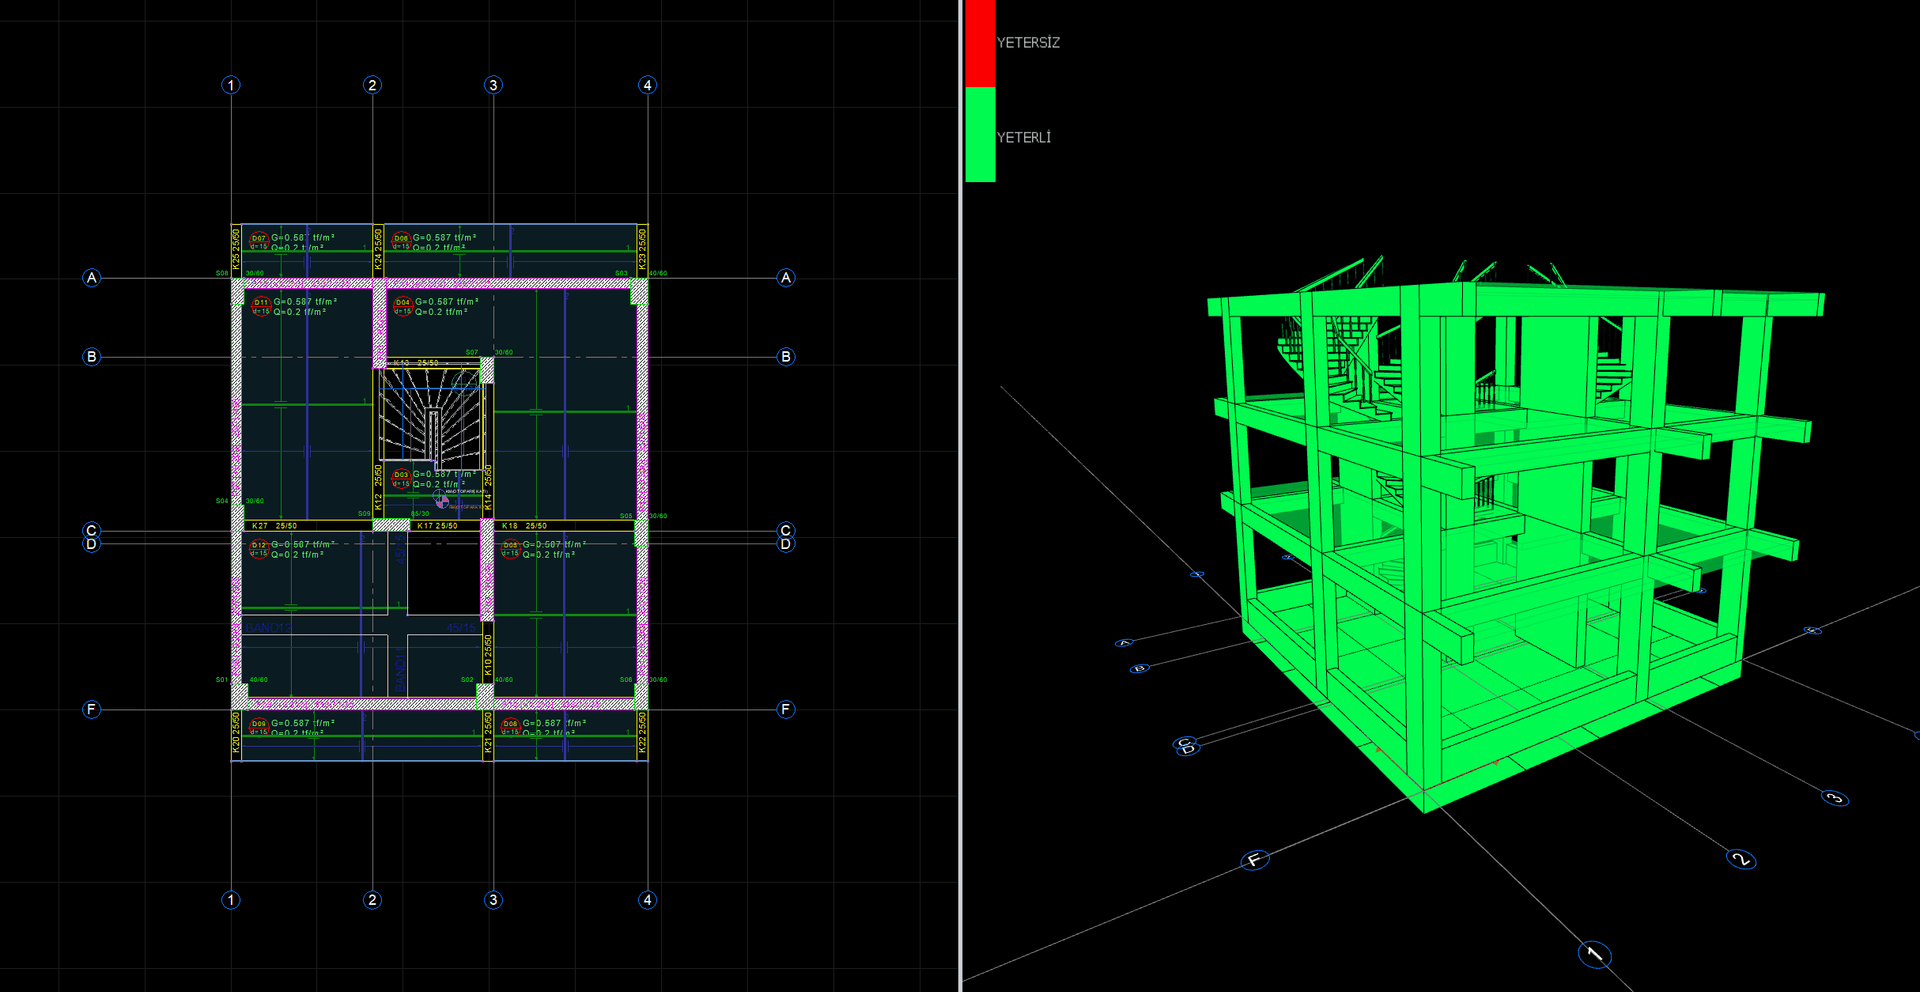Click axis bubble 3 below the plan
The image size is (1920, 992).
(x=493, y=900)
